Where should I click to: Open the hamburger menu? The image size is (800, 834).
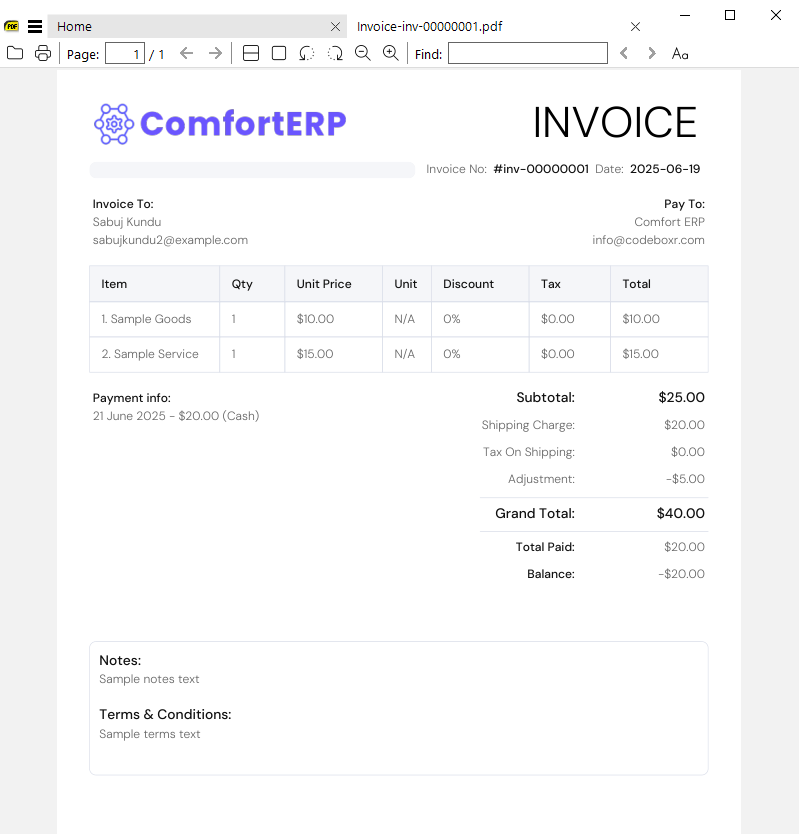(x=35, y=26)
